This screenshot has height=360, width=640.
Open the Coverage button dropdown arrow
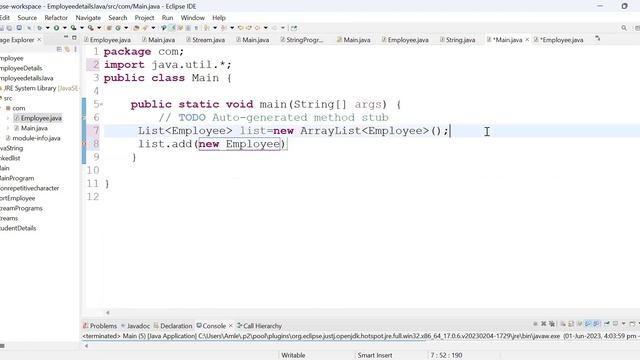point(82,28)
